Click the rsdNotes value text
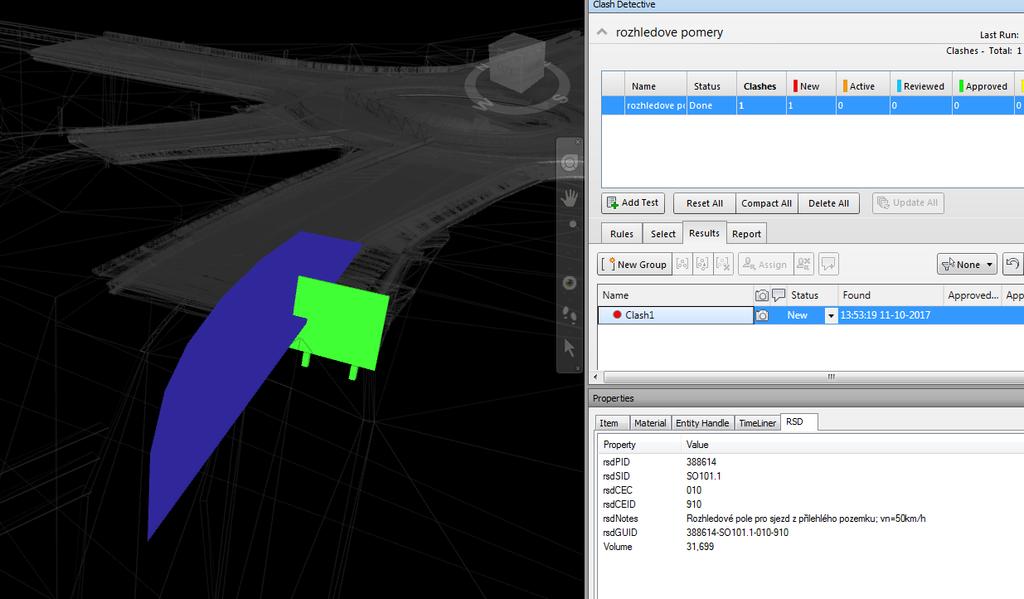 tap(806, 519)
